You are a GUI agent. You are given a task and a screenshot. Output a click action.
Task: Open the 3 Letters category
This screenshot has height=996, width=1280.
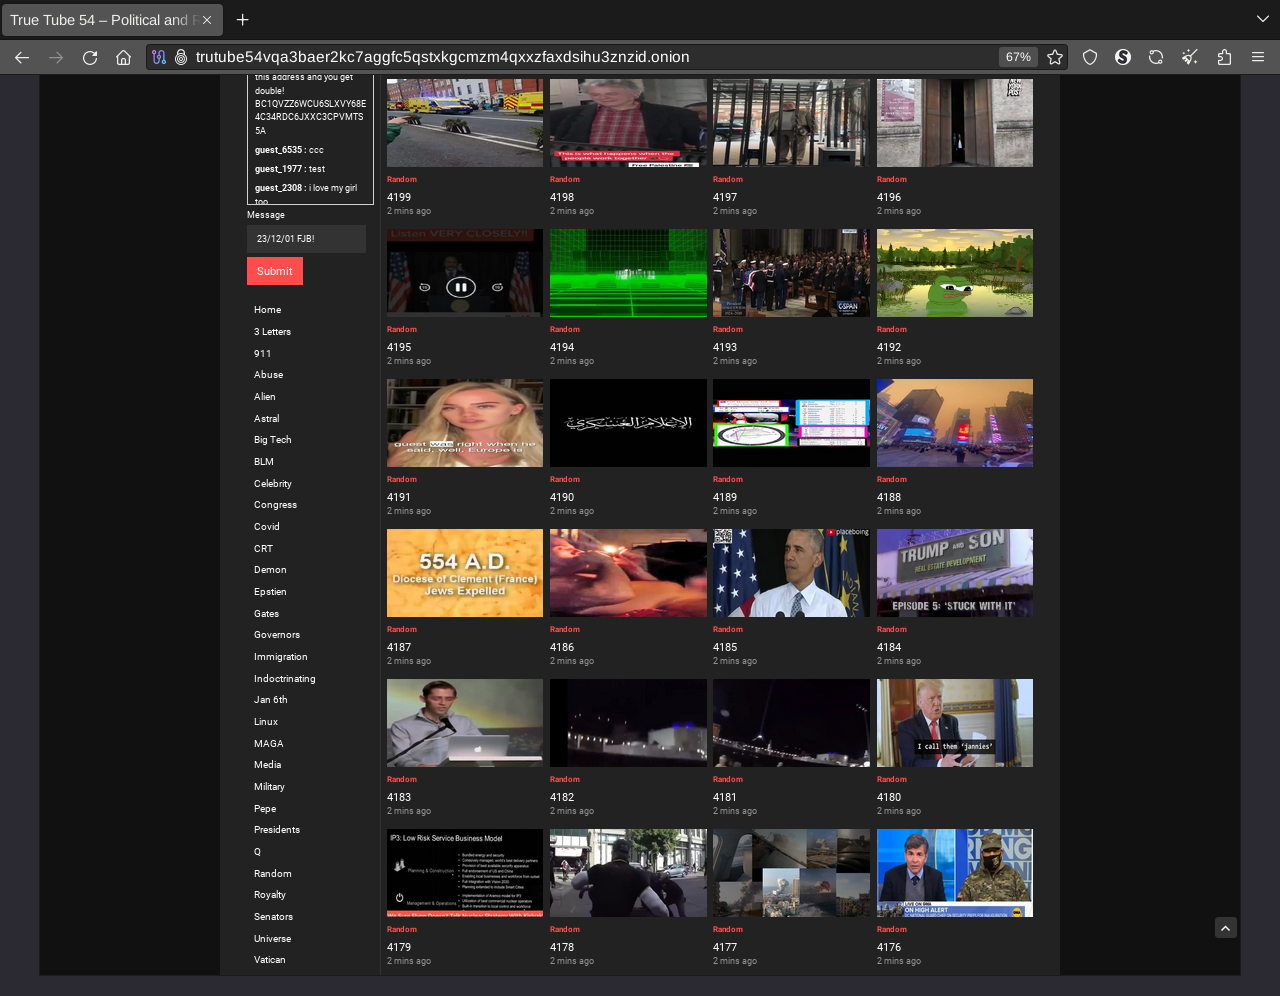pyautogui.click(x=272, y=332)
